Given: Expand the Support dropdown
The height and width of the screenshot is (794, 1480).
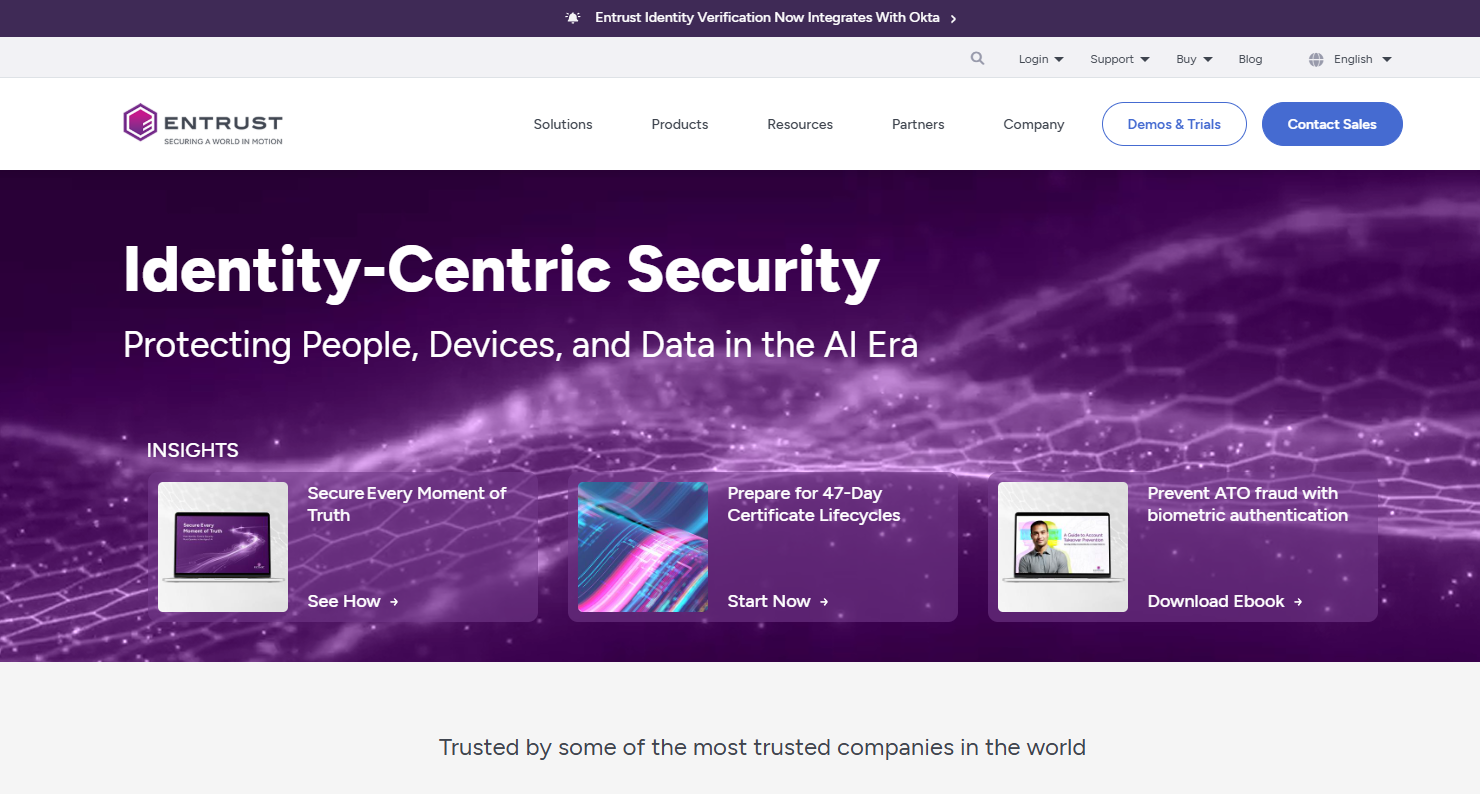Looking at the screenshot, I should point(1120,60).
